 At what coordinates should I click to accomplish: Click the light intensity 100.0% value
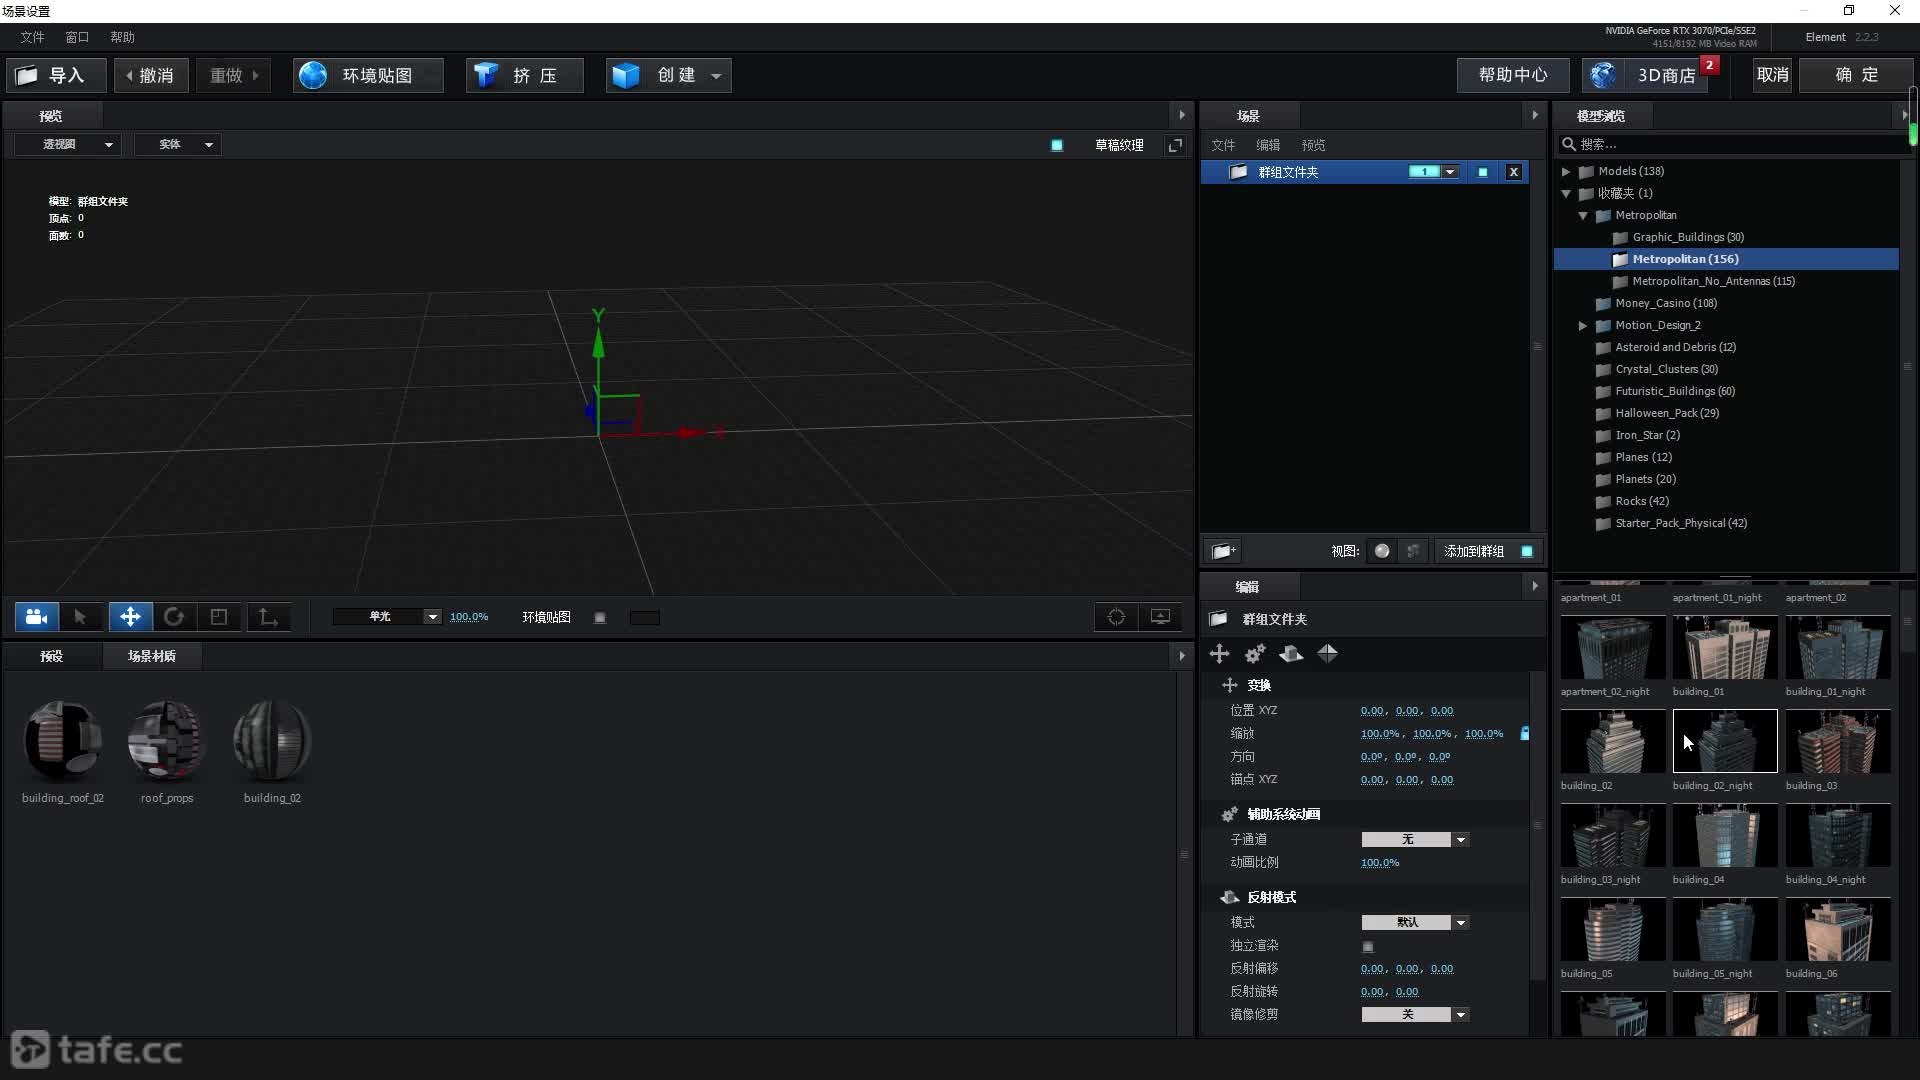tap(469, 617)
